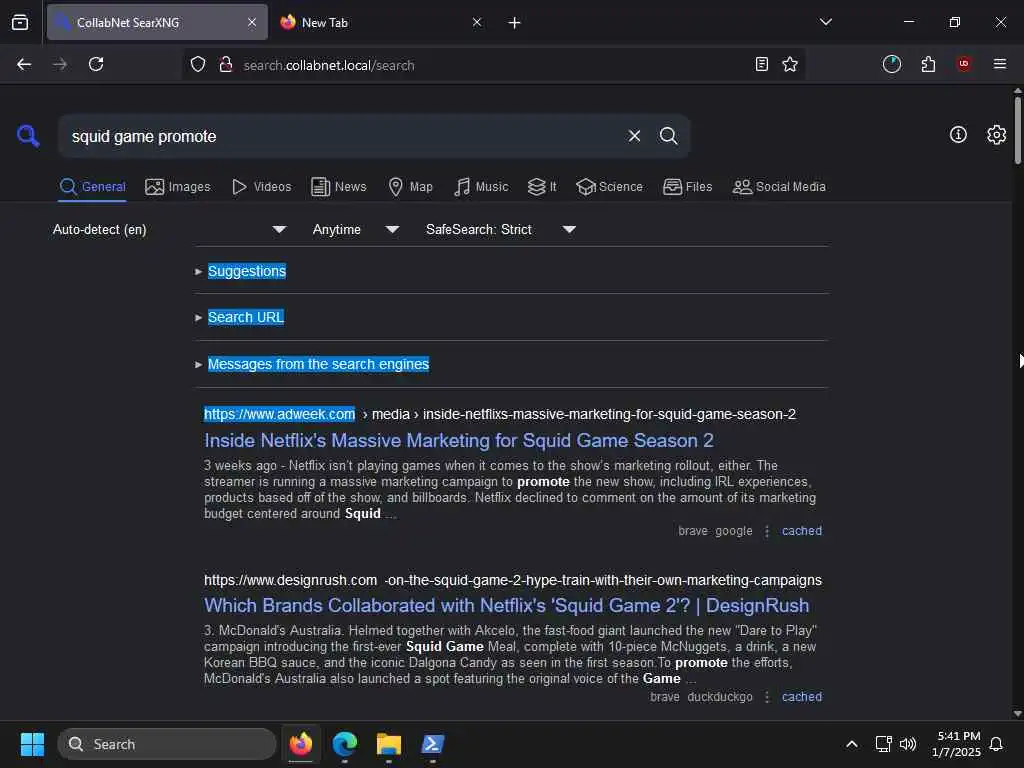The image size is (1024, 768).
Task: Open cached version of Adweek result
Action: click(802, 531)
